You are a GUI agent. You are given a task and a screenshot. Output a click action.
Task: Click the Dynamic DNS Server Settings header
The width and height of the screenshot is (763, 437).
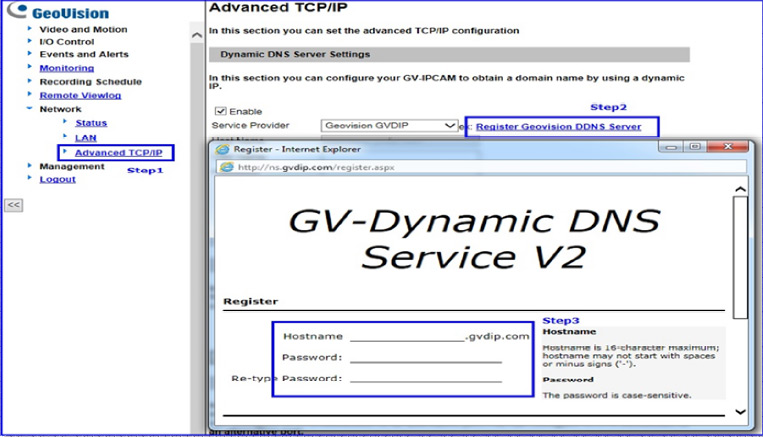(449, 55)
